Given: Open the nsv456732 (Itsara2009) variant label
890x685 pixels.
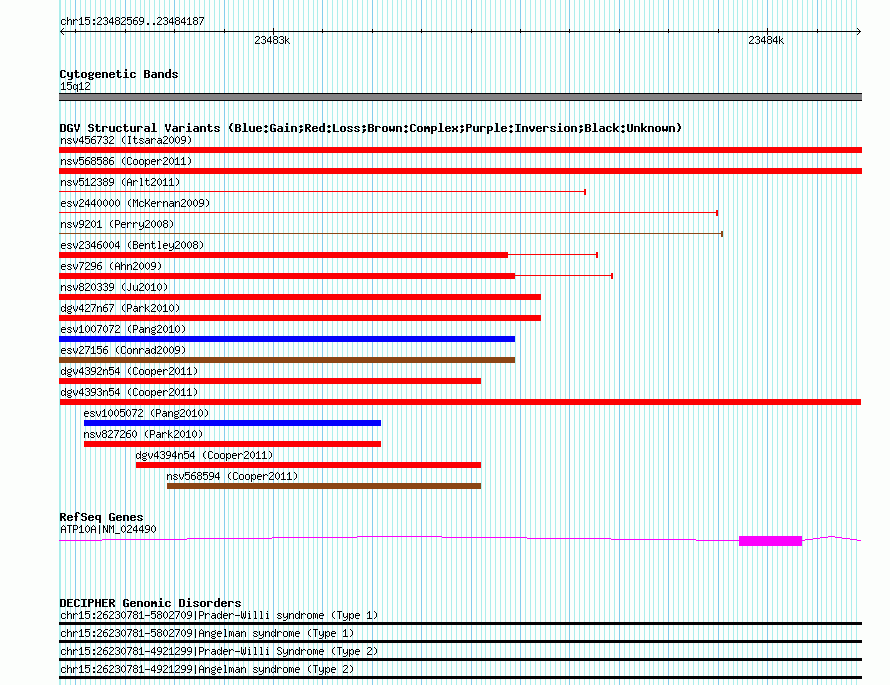Looking at the screenshot, I should [126, 140].
